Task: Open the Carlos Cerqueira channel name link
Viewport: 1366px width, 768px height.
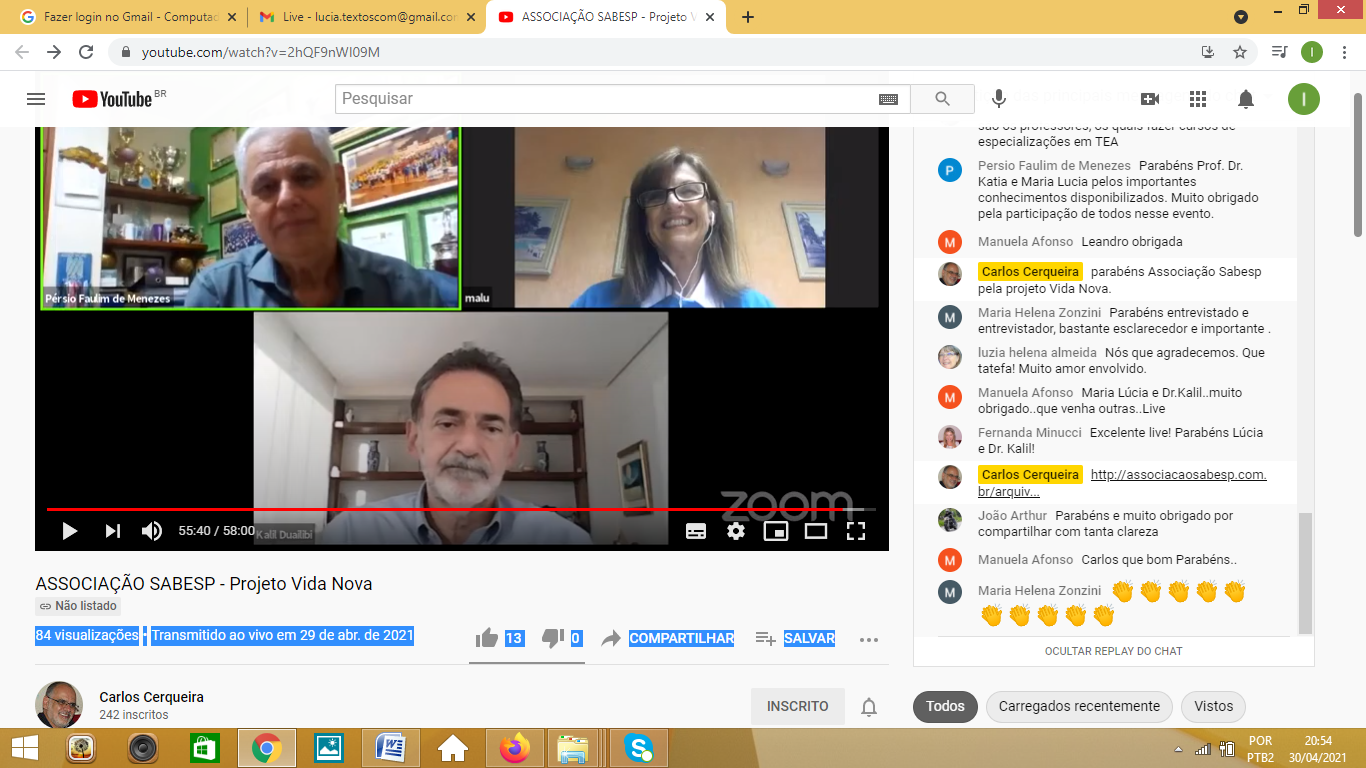Action: point(151,697)
